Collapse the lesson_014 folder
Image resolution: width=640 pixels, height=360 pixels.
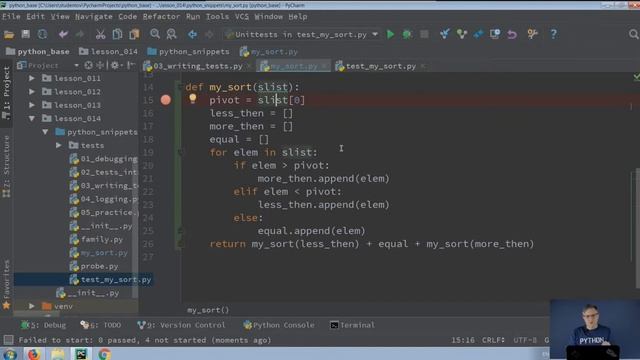32,118
